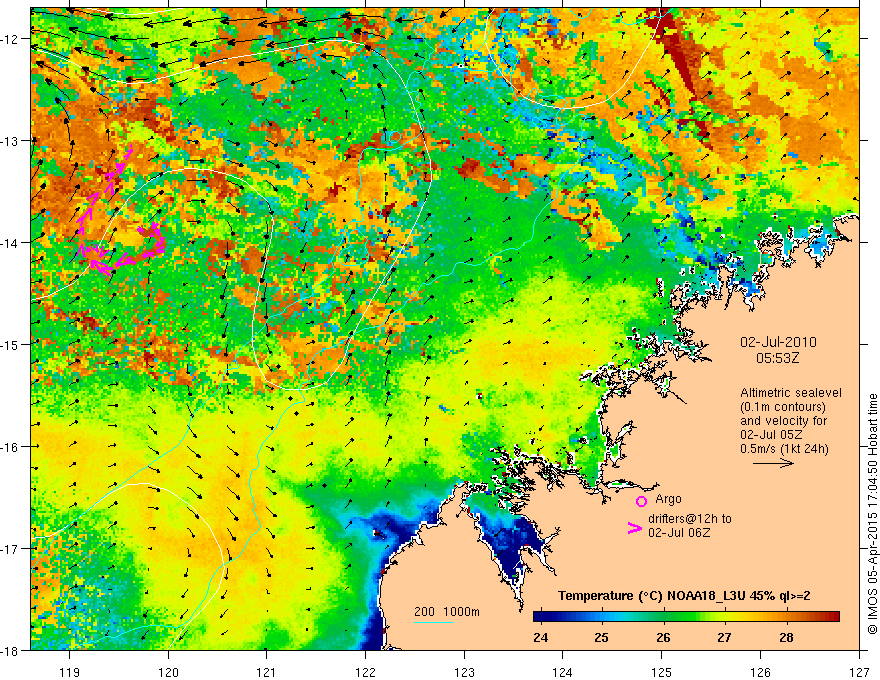Click the 'Temperature (°C) NOAA18_L3U 45% ql>=2' title
This screenshot has height=680, width=880.
point(684,596)
